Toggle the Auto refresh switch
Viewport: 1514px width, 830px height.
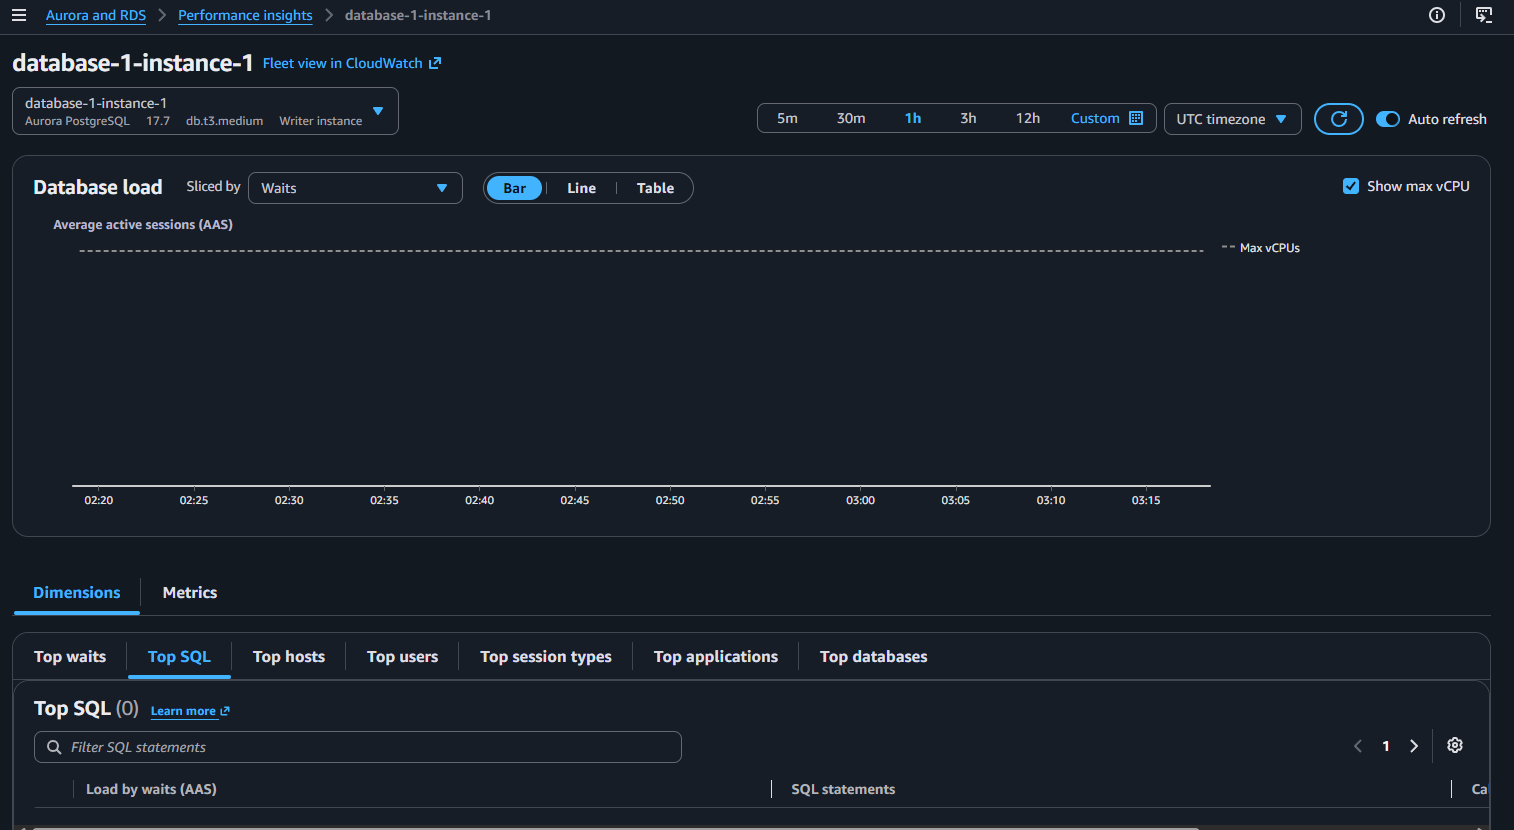(1388, 119)
